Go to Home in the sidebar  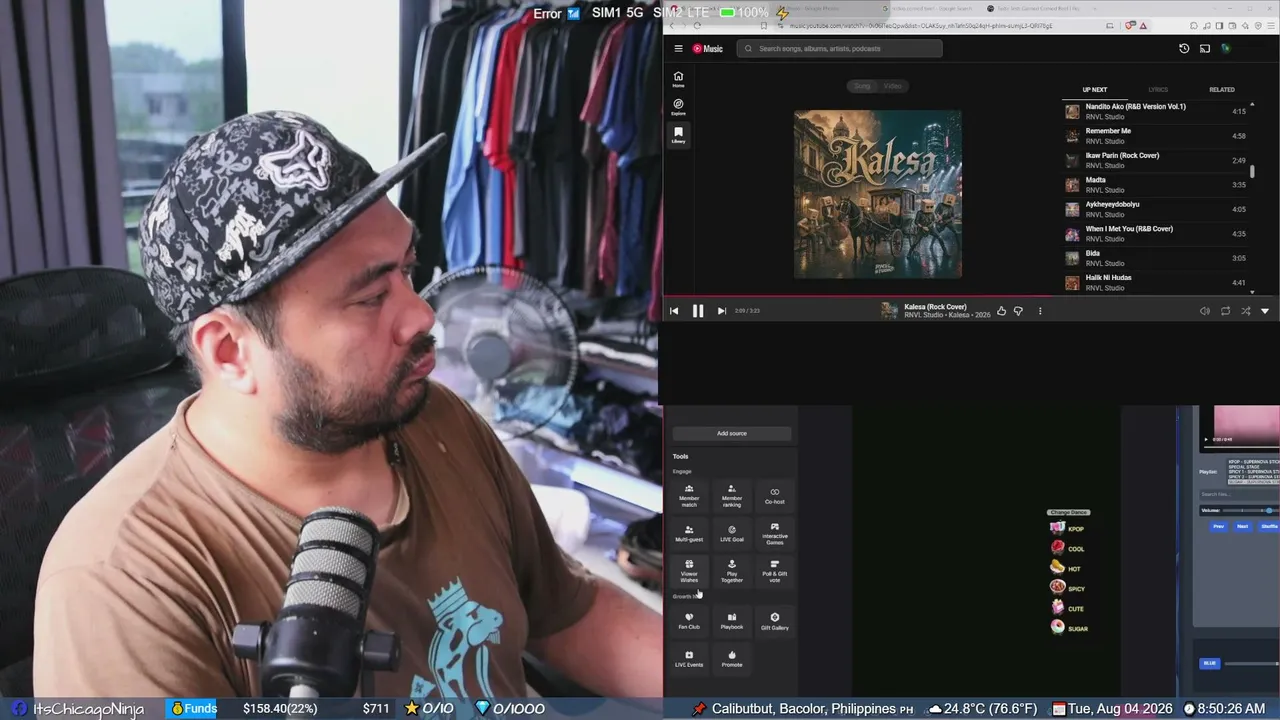678,79
